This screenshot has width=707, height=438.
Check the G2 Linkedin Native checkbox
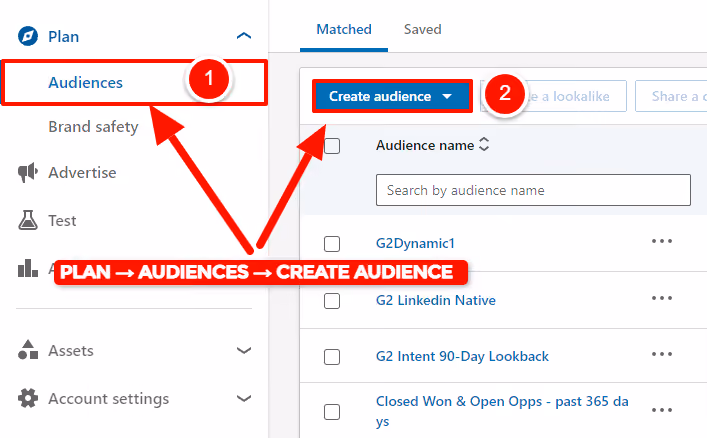[x=332, y=301]
